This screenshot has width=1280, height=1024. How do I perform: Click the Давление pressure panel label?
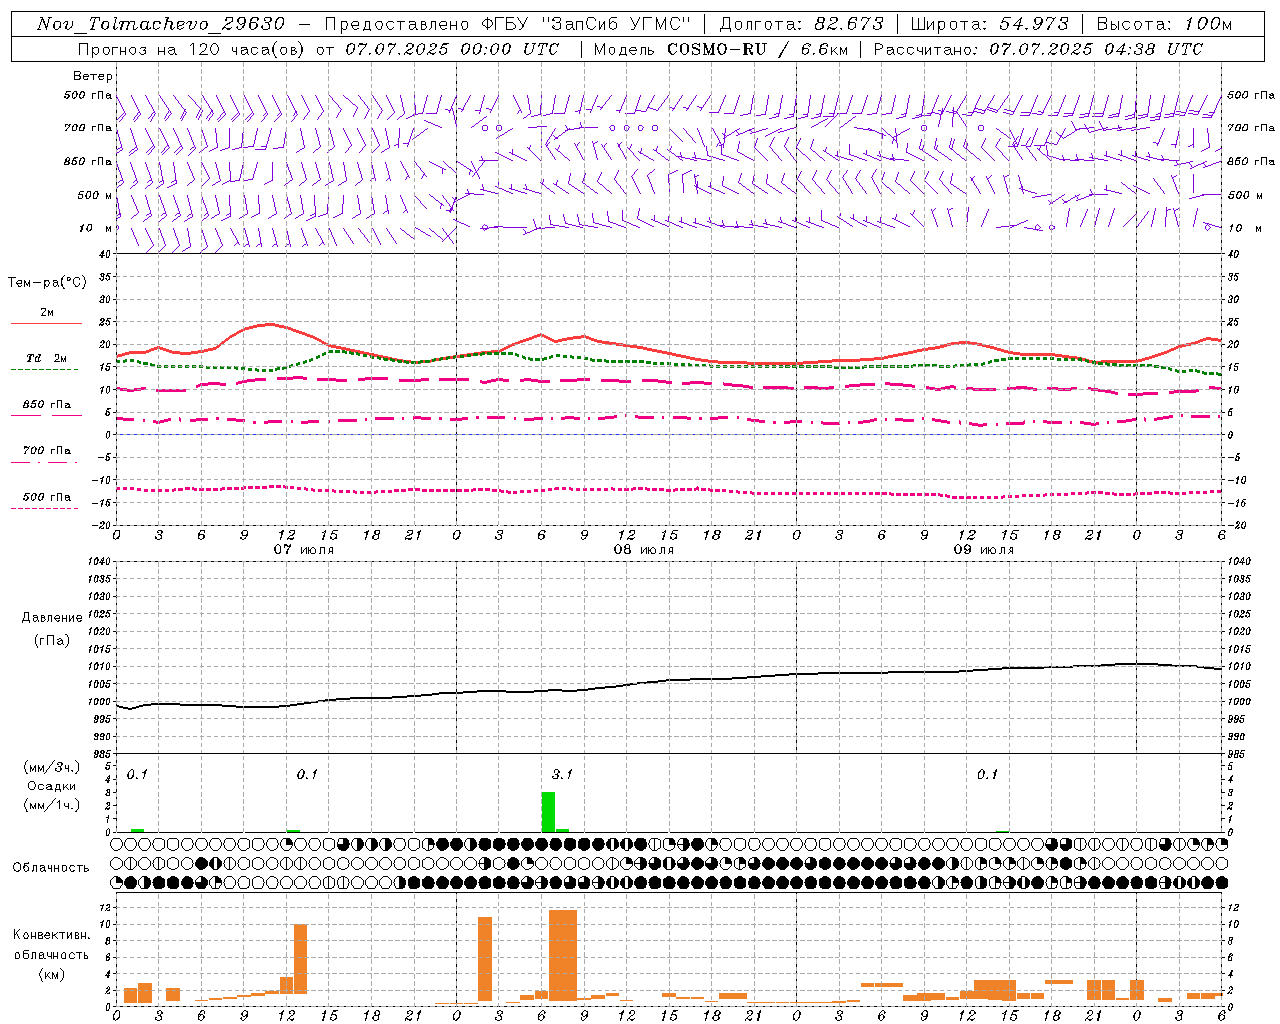click(52, 618)
